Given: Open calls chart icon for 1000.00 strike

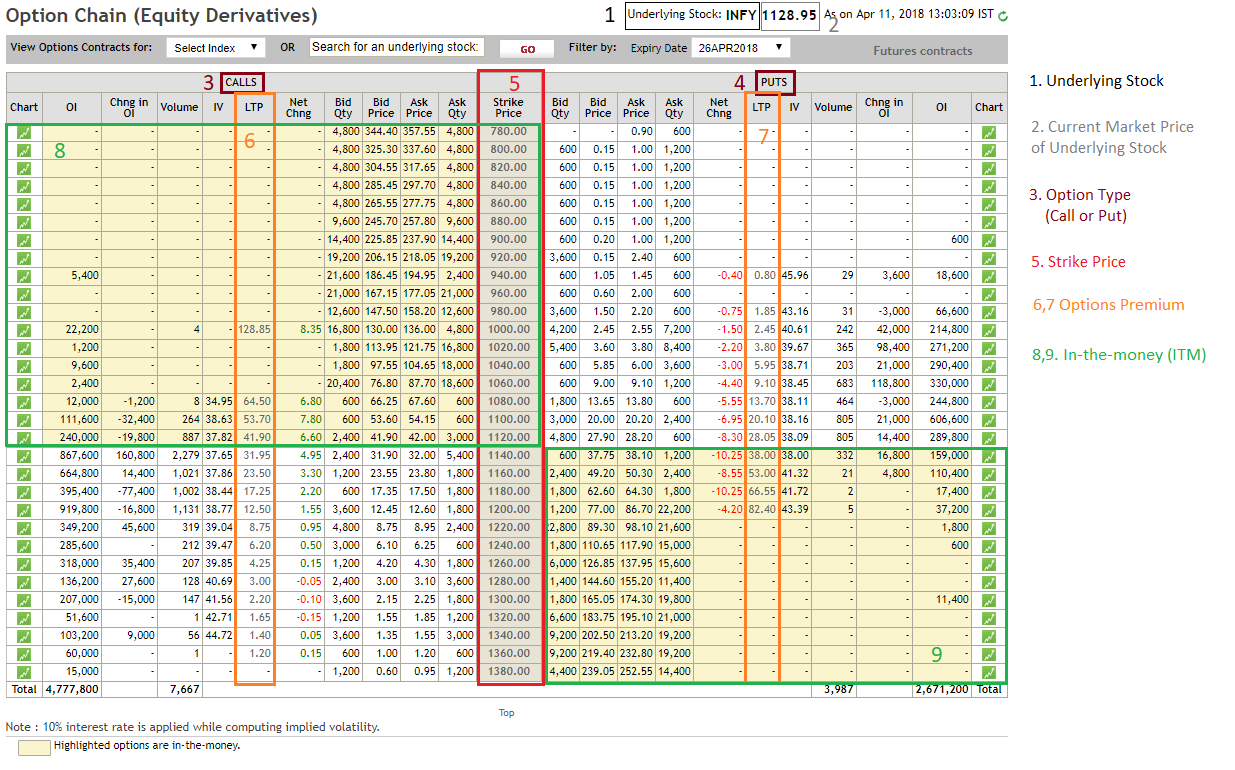Looking at the screenshot, I should click(x=24, y=330).
